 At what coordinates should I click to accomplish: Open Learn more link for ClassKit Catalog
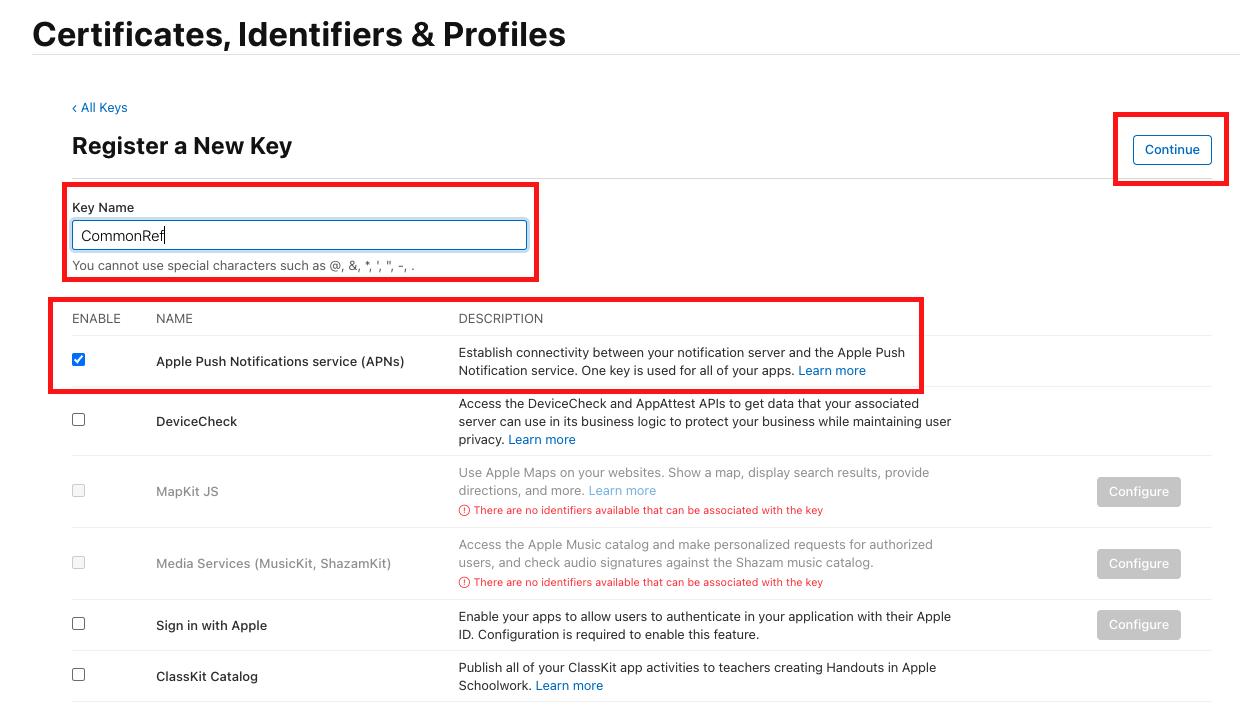(x=569, y=686)
